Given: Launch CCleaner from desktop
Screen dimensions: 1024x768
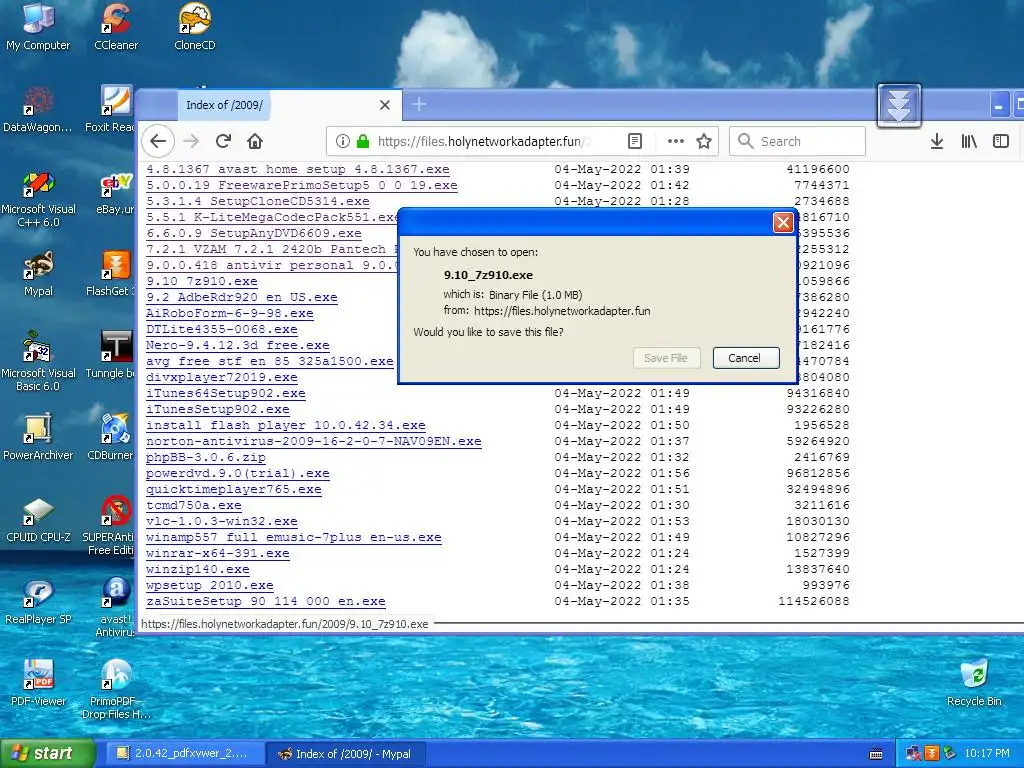Looking at the screenshot, I should 116,27.
